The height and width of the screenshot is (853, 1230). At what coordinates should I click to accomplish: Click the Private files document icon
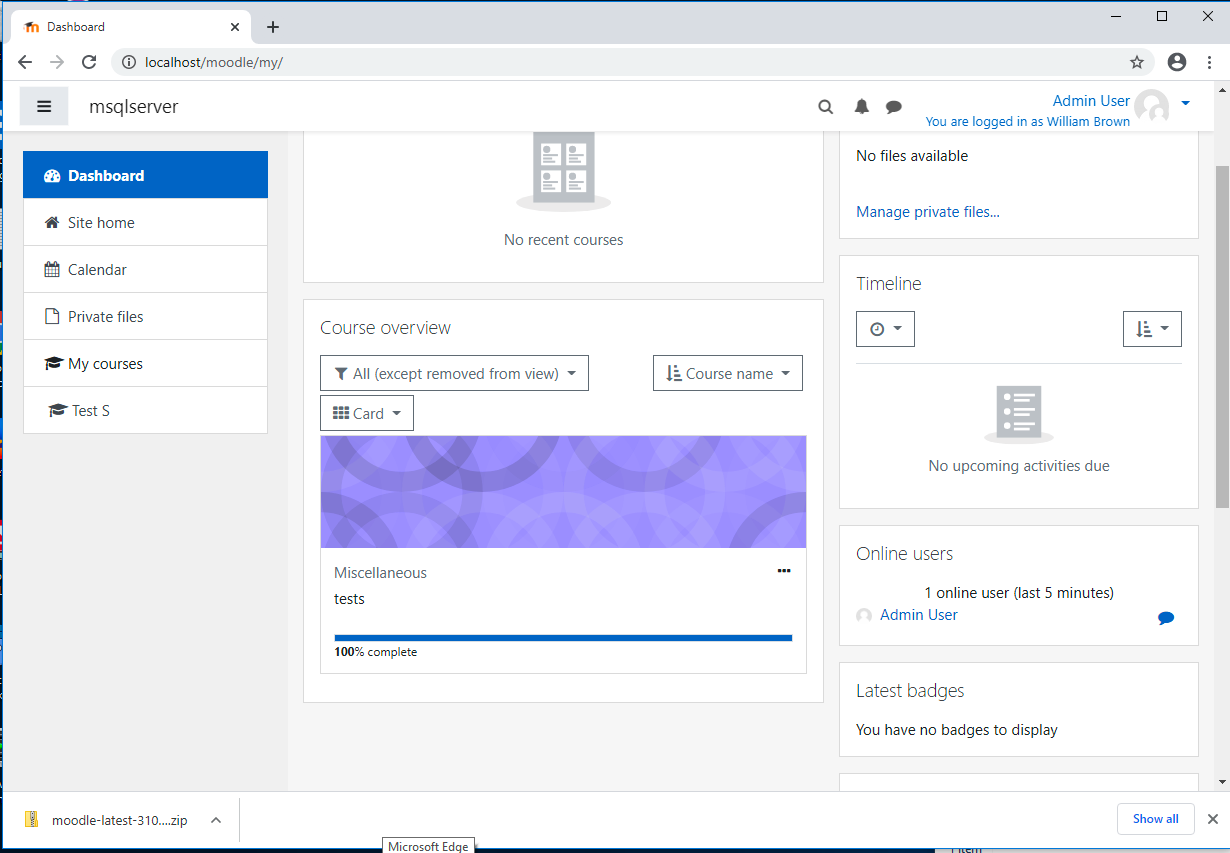point(52,316)
